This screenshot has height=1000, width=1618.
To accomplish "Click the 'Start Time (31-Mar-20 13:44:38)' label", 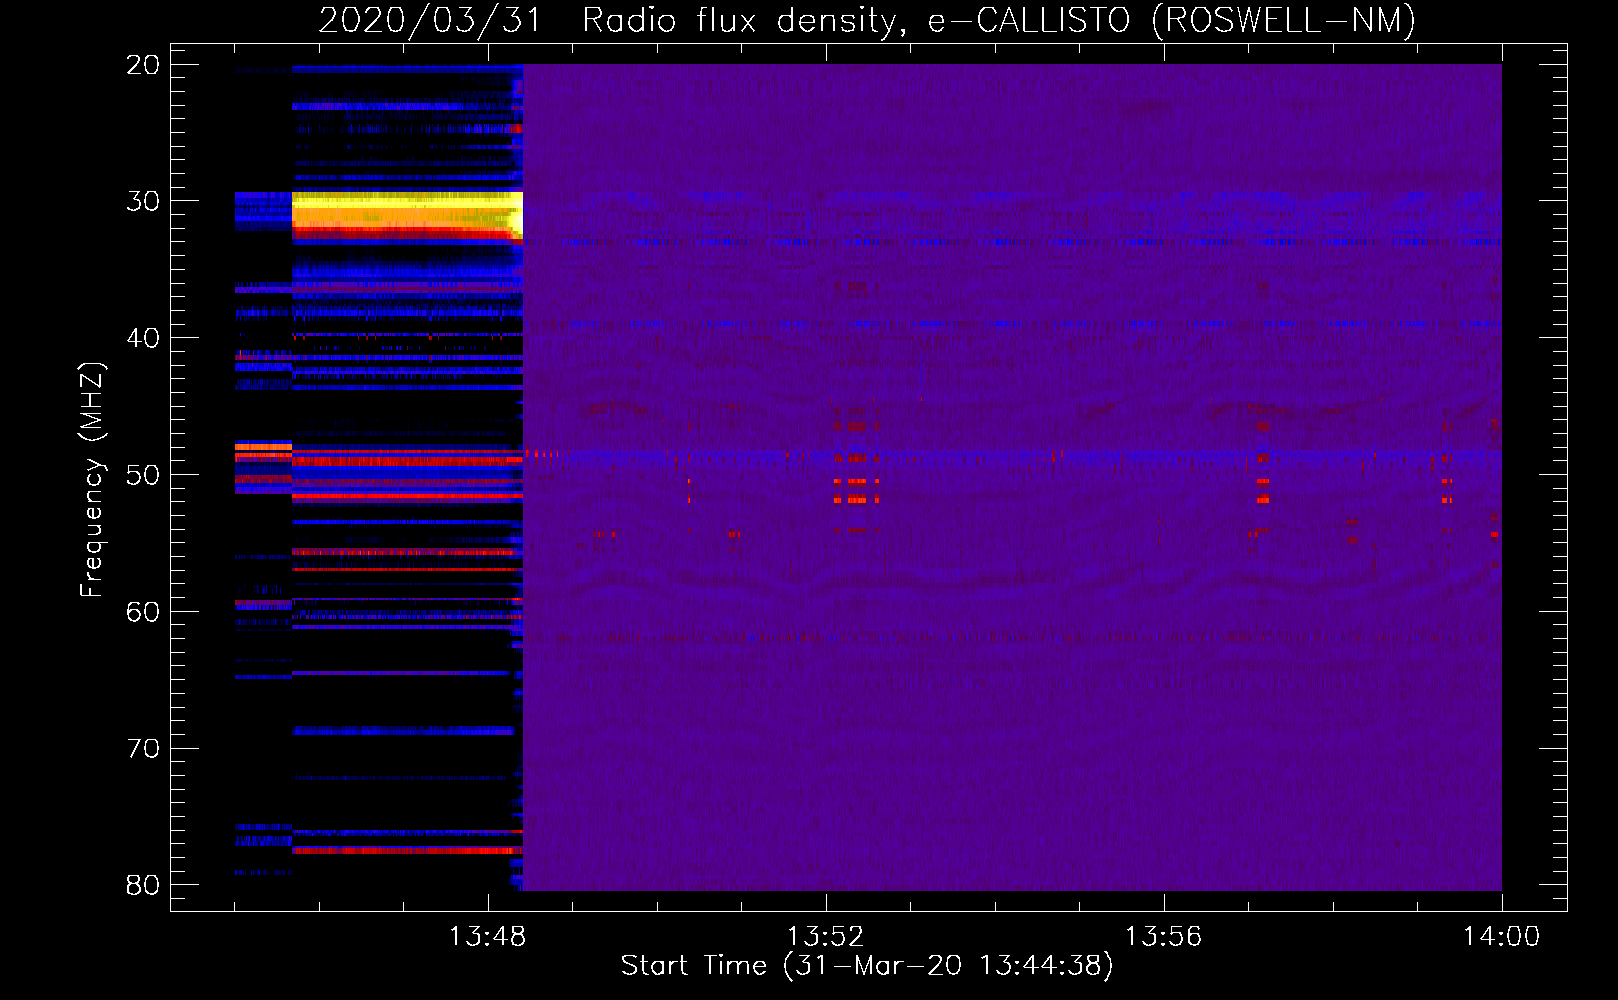I will (867, 966).
